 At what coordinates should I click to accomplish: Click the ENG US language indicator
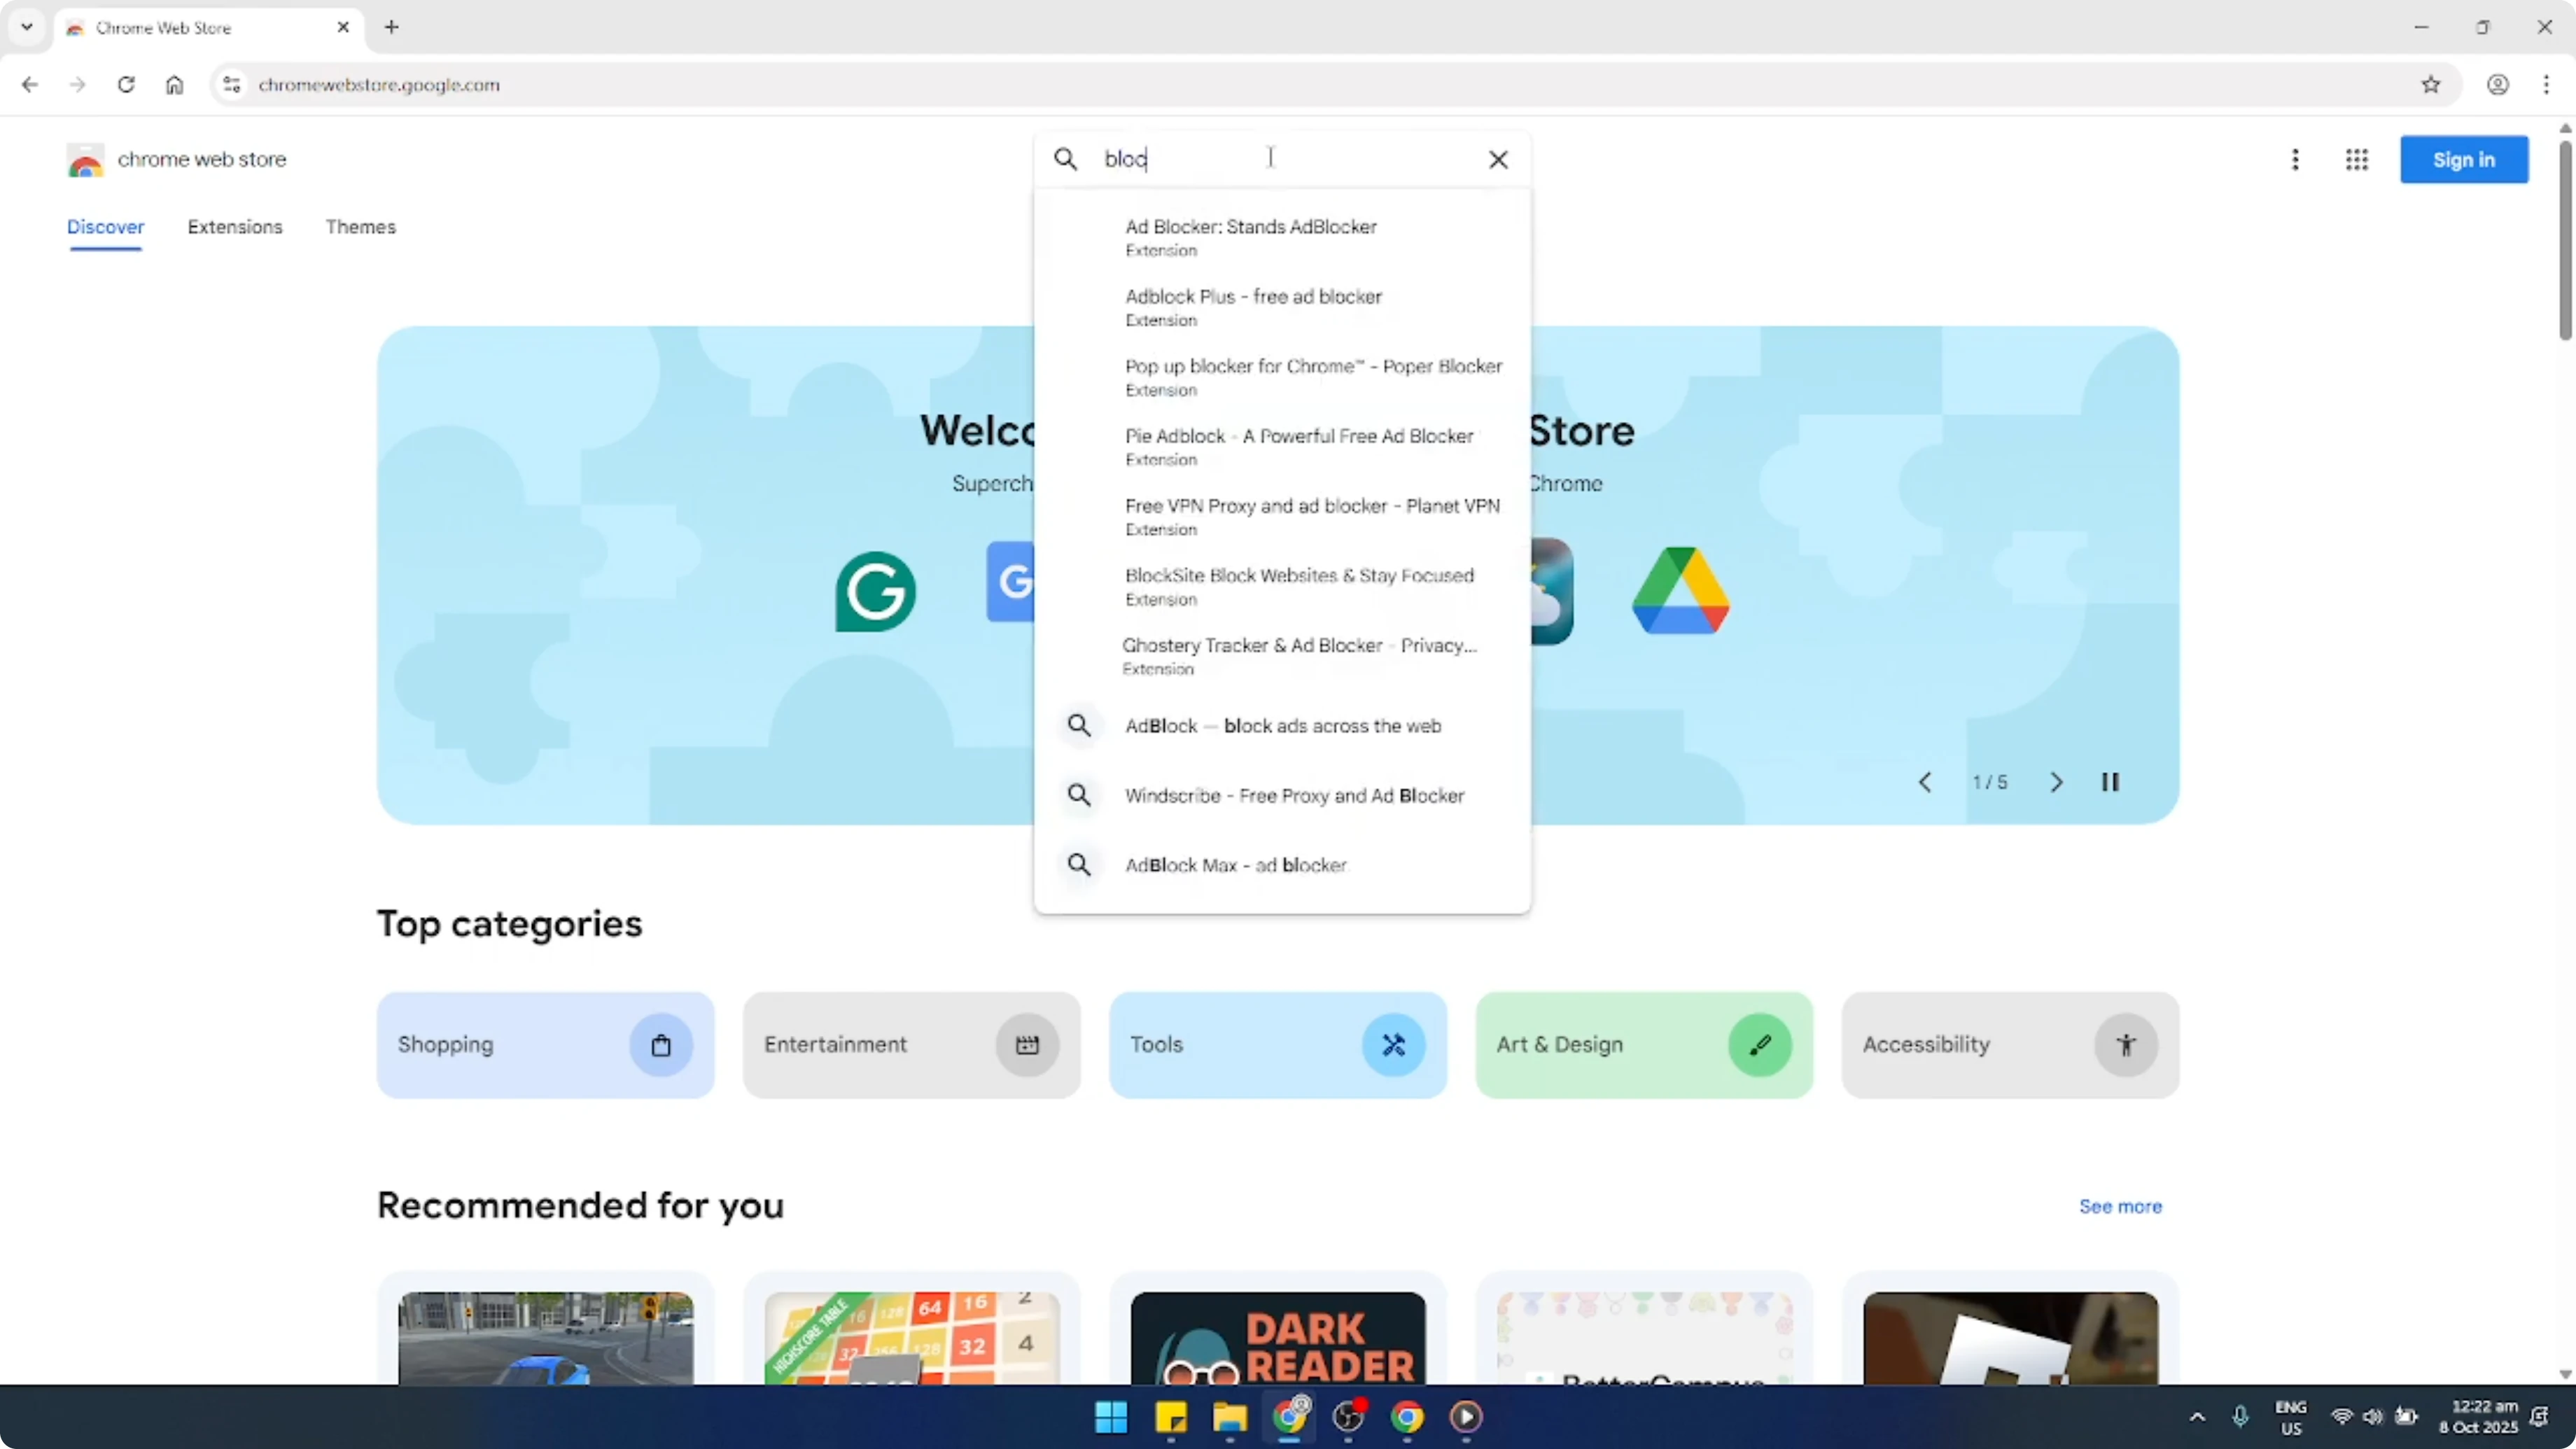click(x=2291, y=1417)
